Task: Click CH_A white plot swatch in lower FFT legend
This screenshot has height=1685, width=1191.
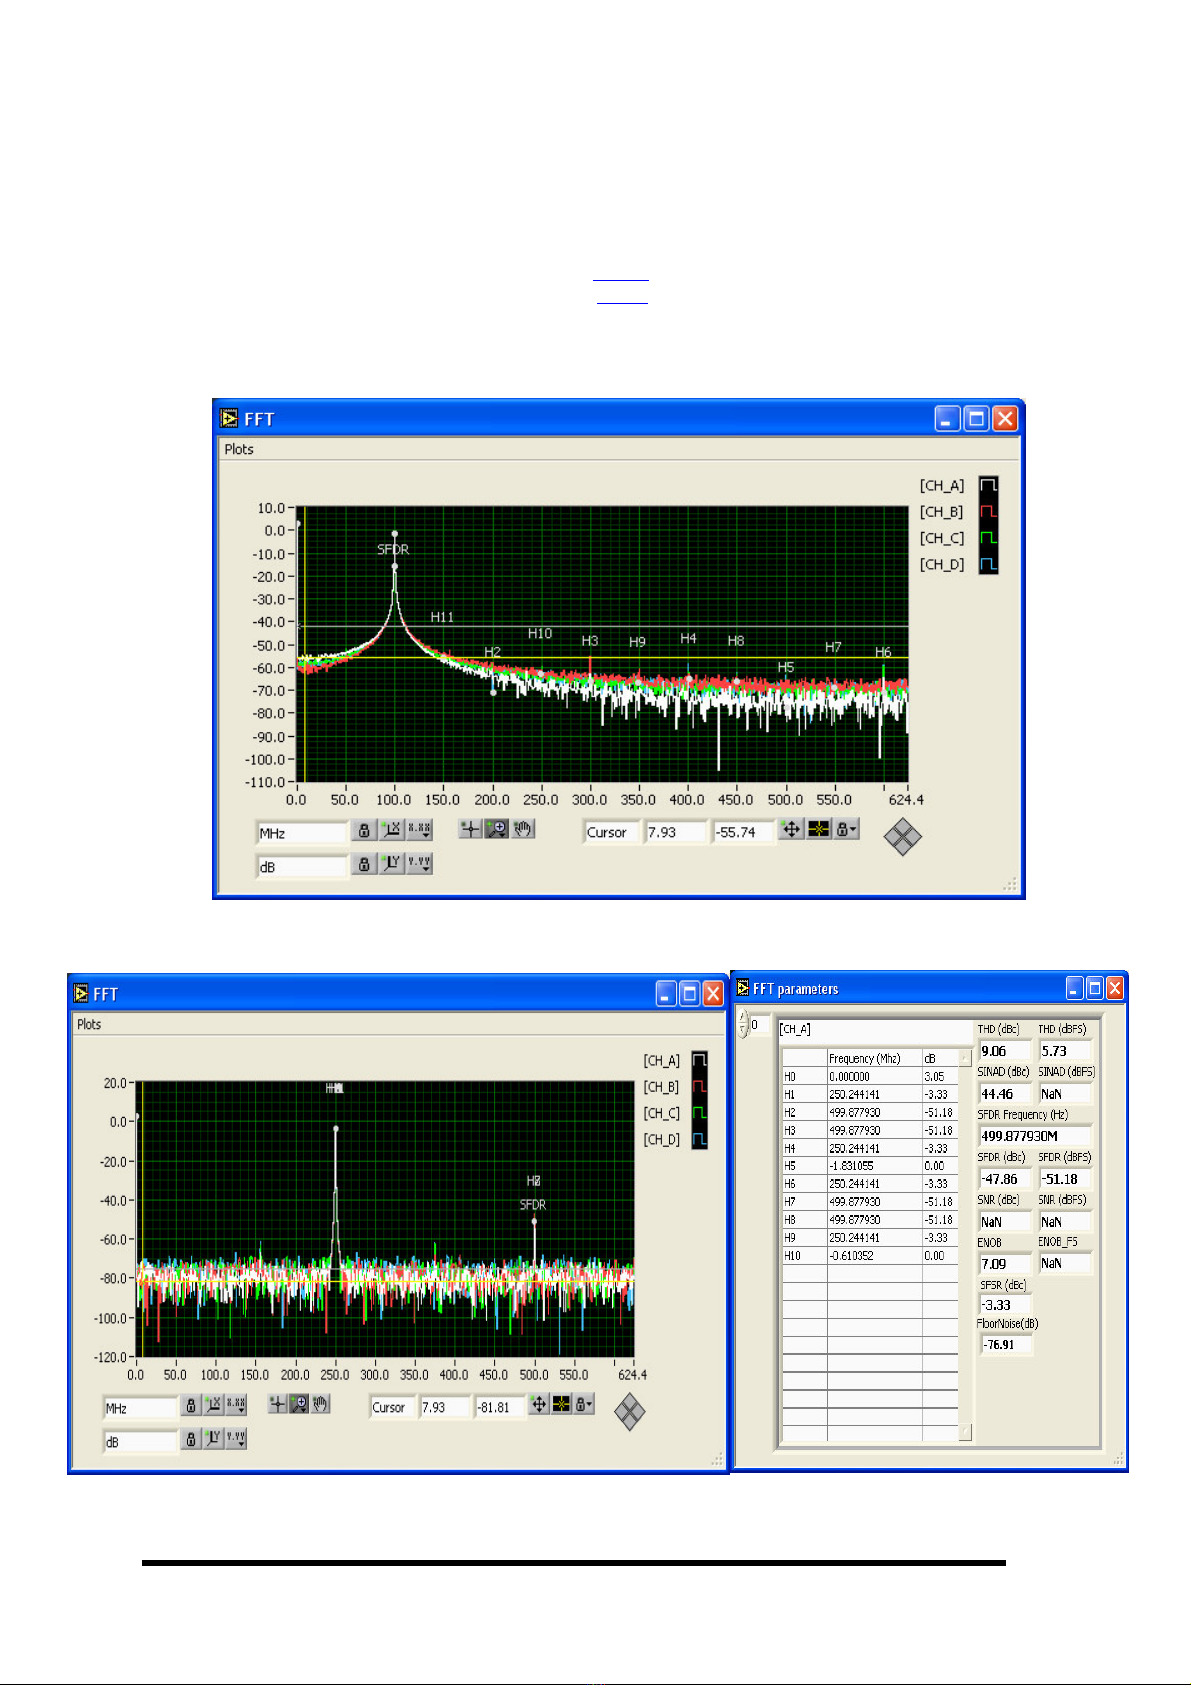Action: 700,1061
